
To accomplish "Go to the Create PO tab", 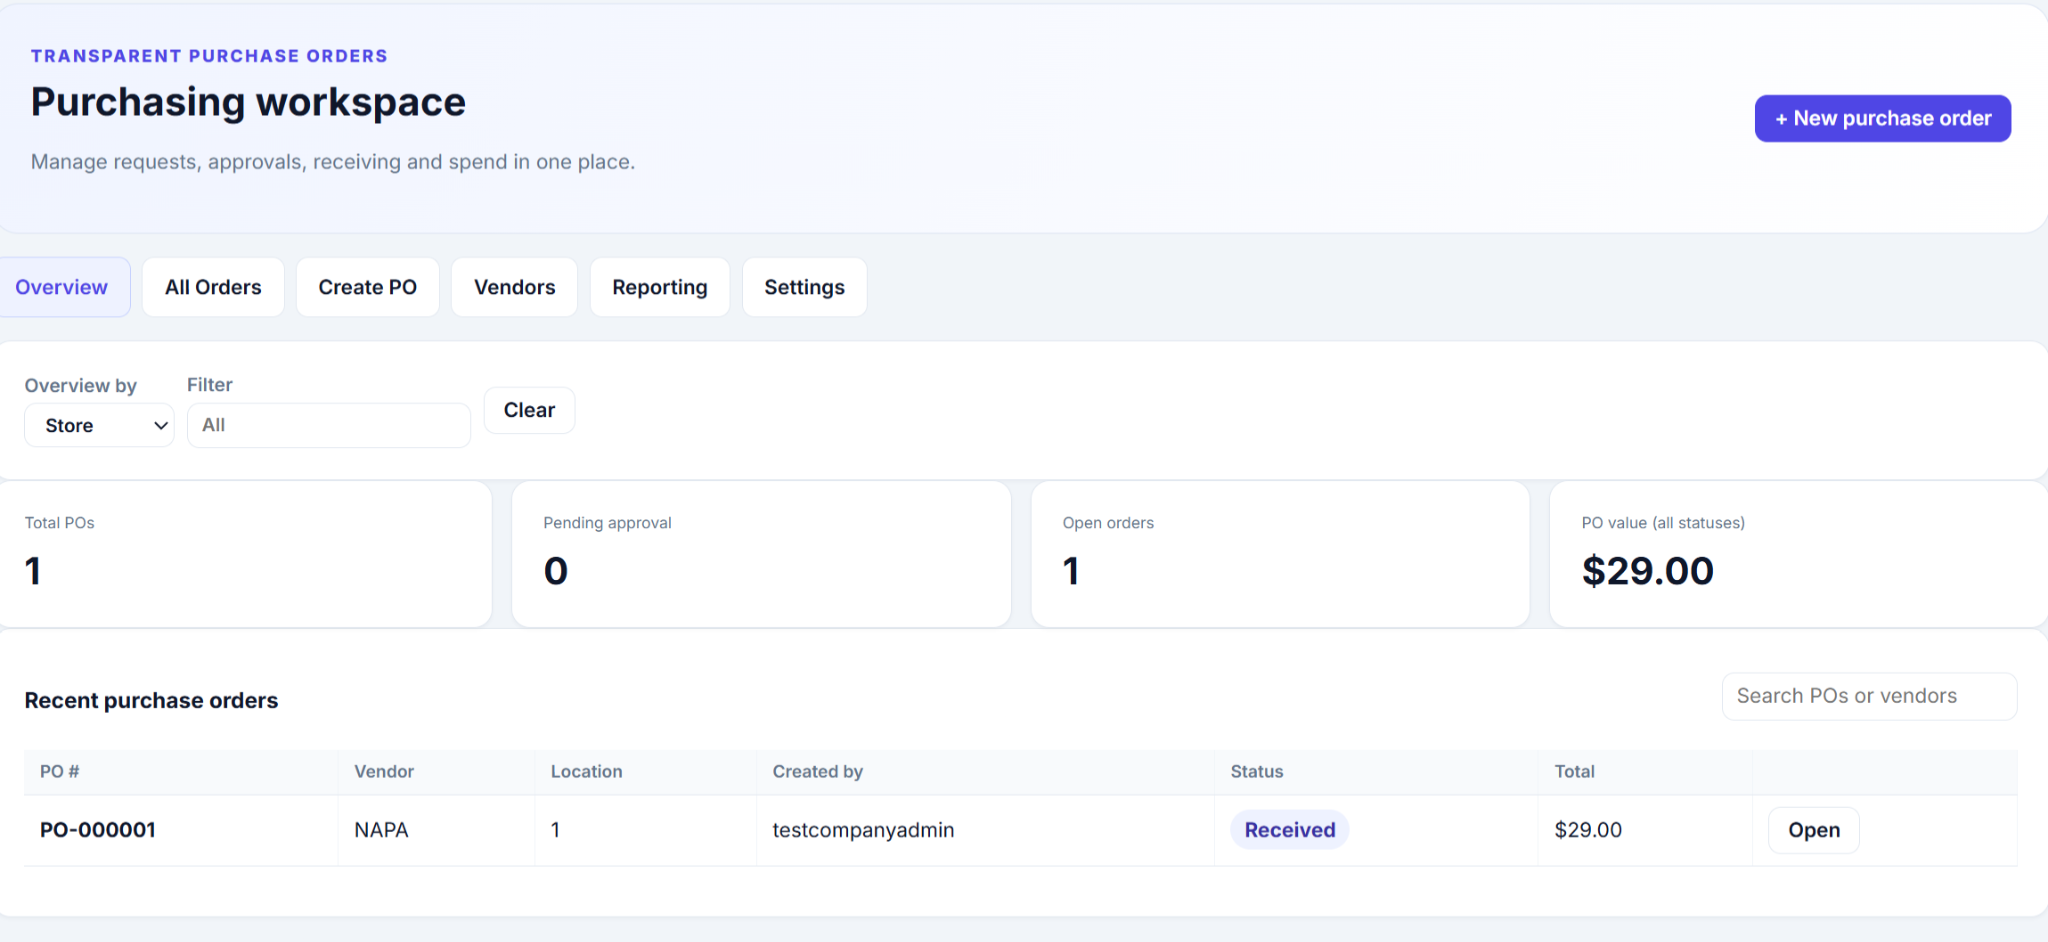I will pyautogui.click(x=367, y=287).
